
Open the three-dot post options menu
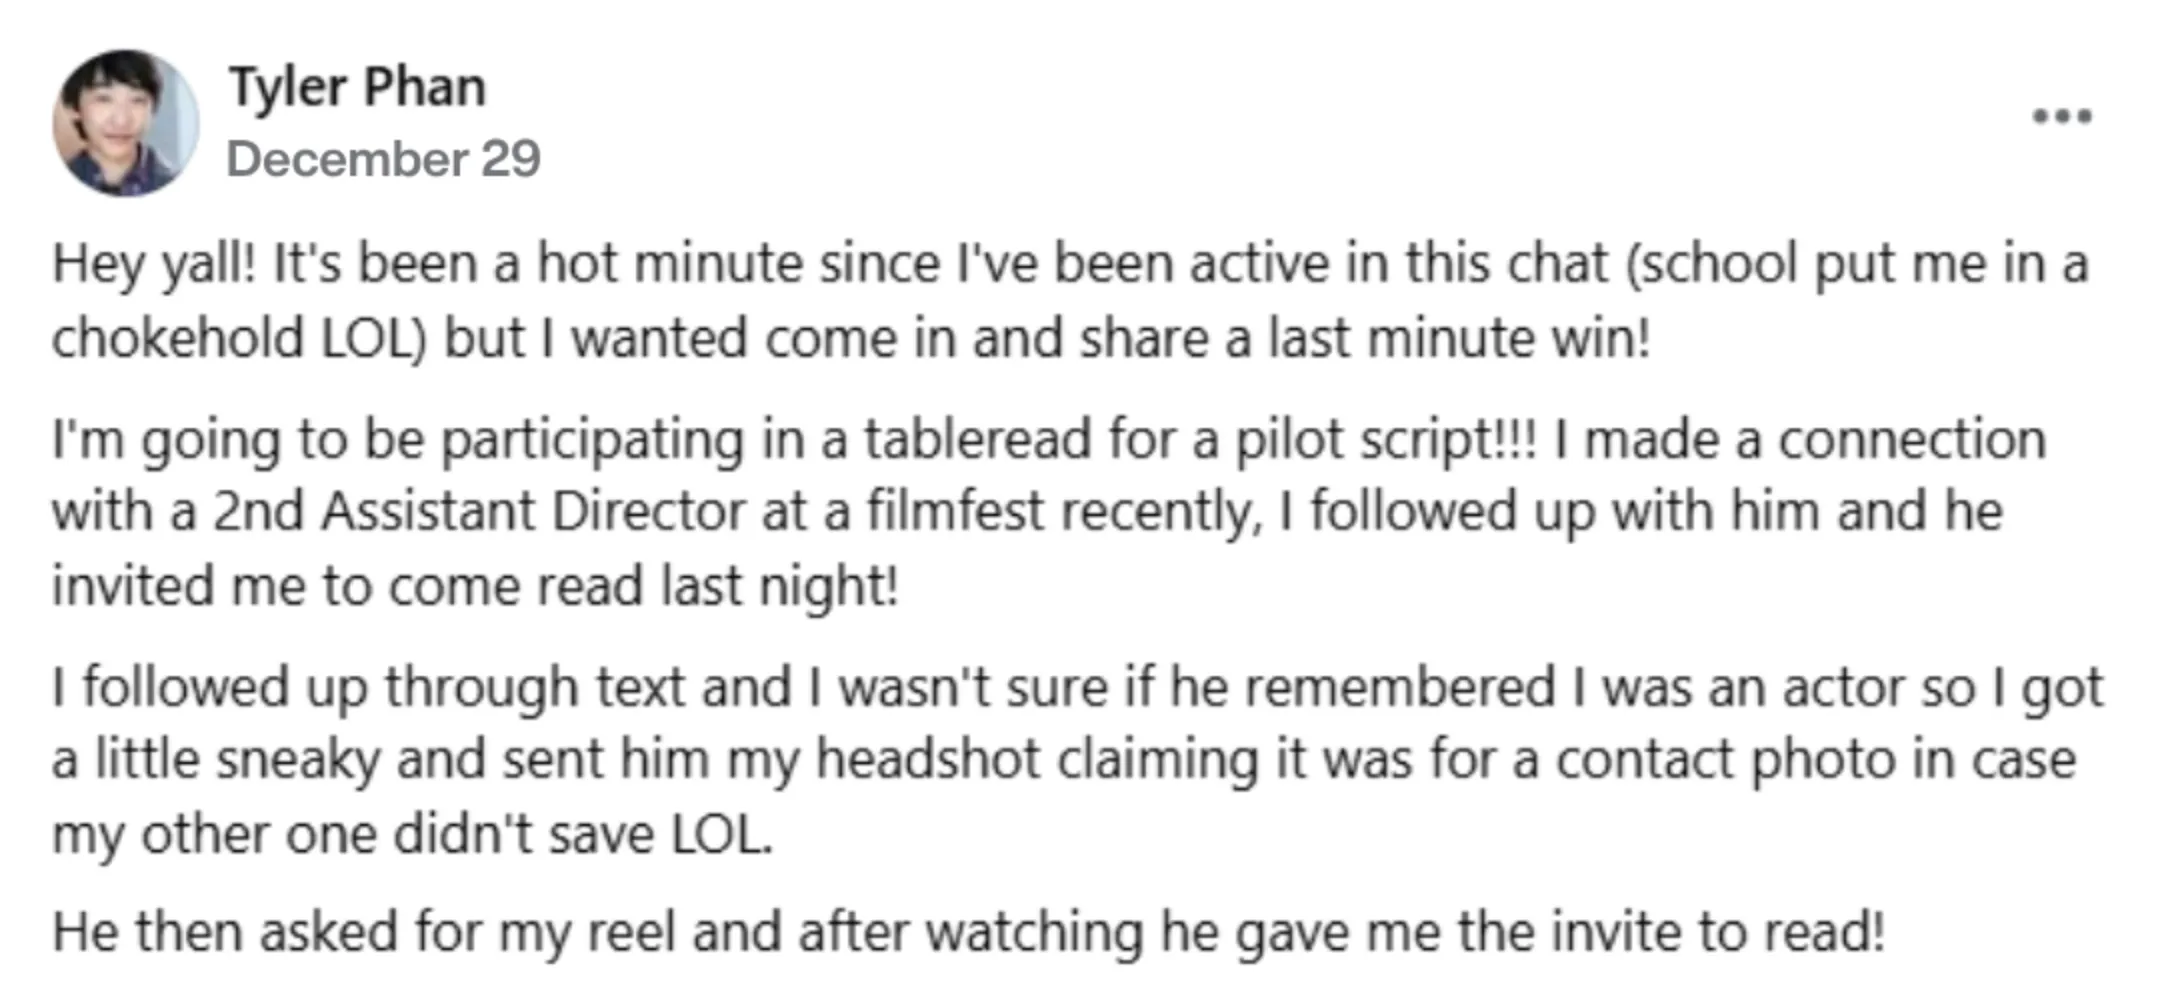[x=2062, y=116]
